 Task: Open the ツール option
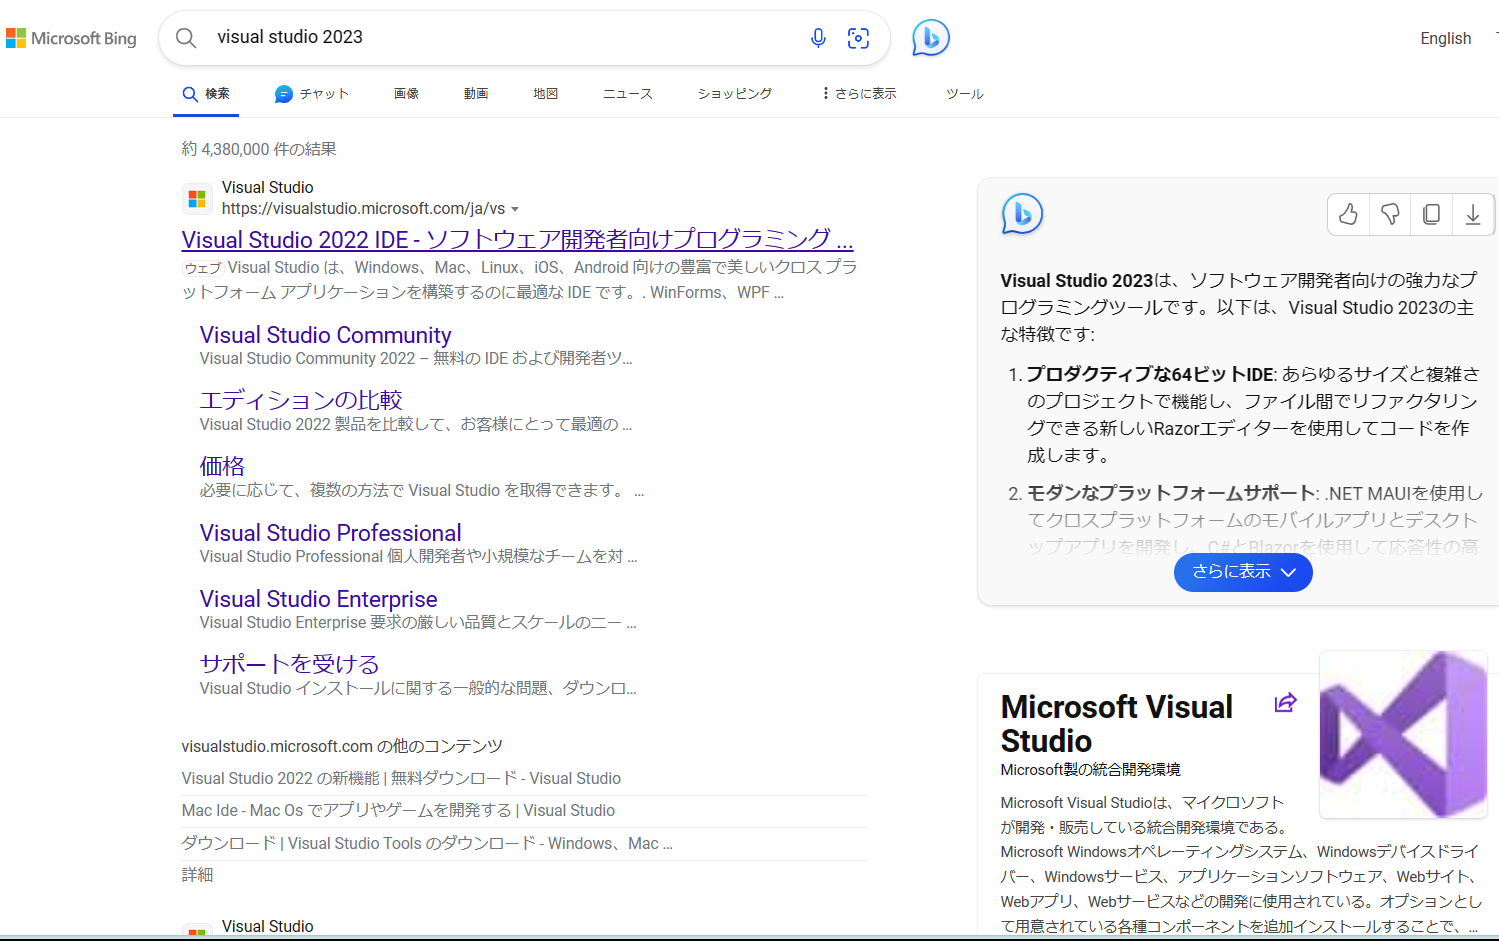[x=965, y=93]
